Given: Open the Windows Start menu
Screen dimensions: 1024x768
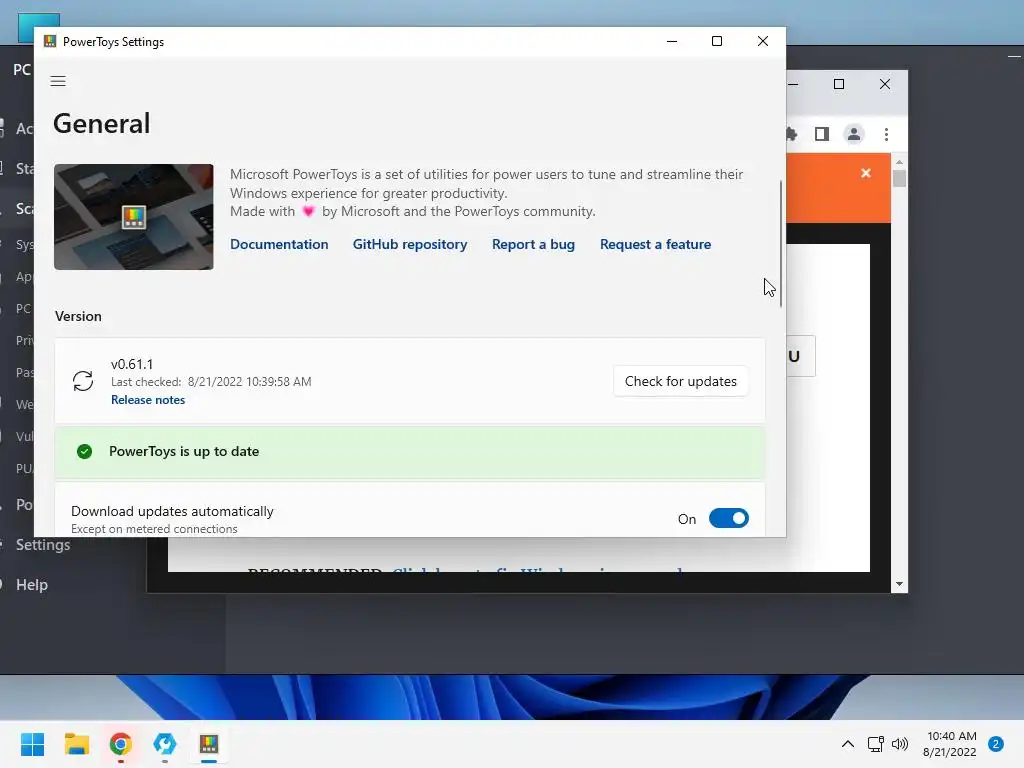Looking at the screenshot, I should 33,744.
